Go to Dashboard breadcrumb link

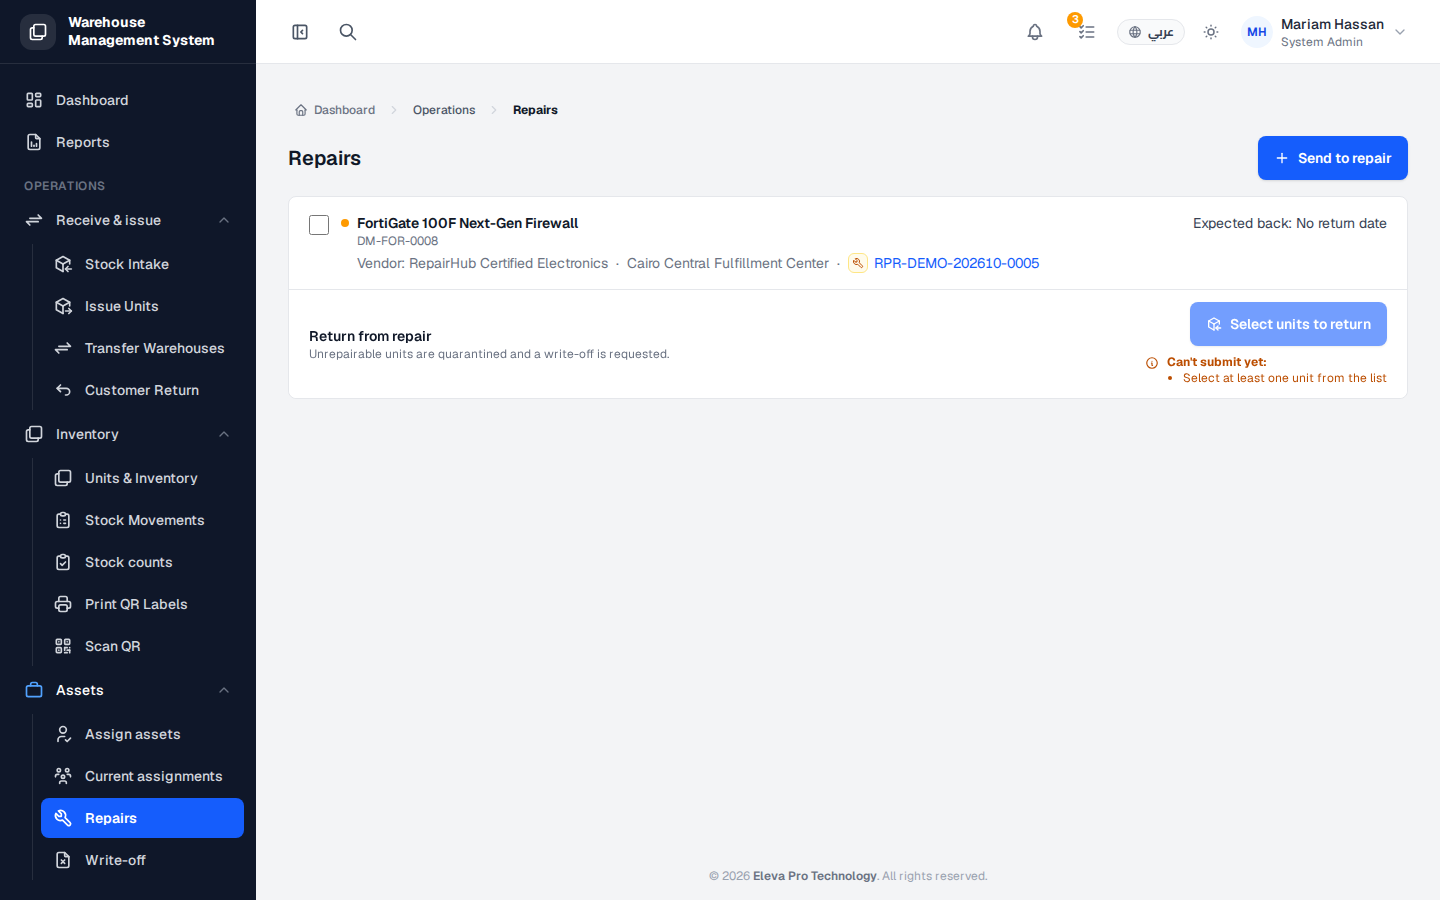pos(335,110)
